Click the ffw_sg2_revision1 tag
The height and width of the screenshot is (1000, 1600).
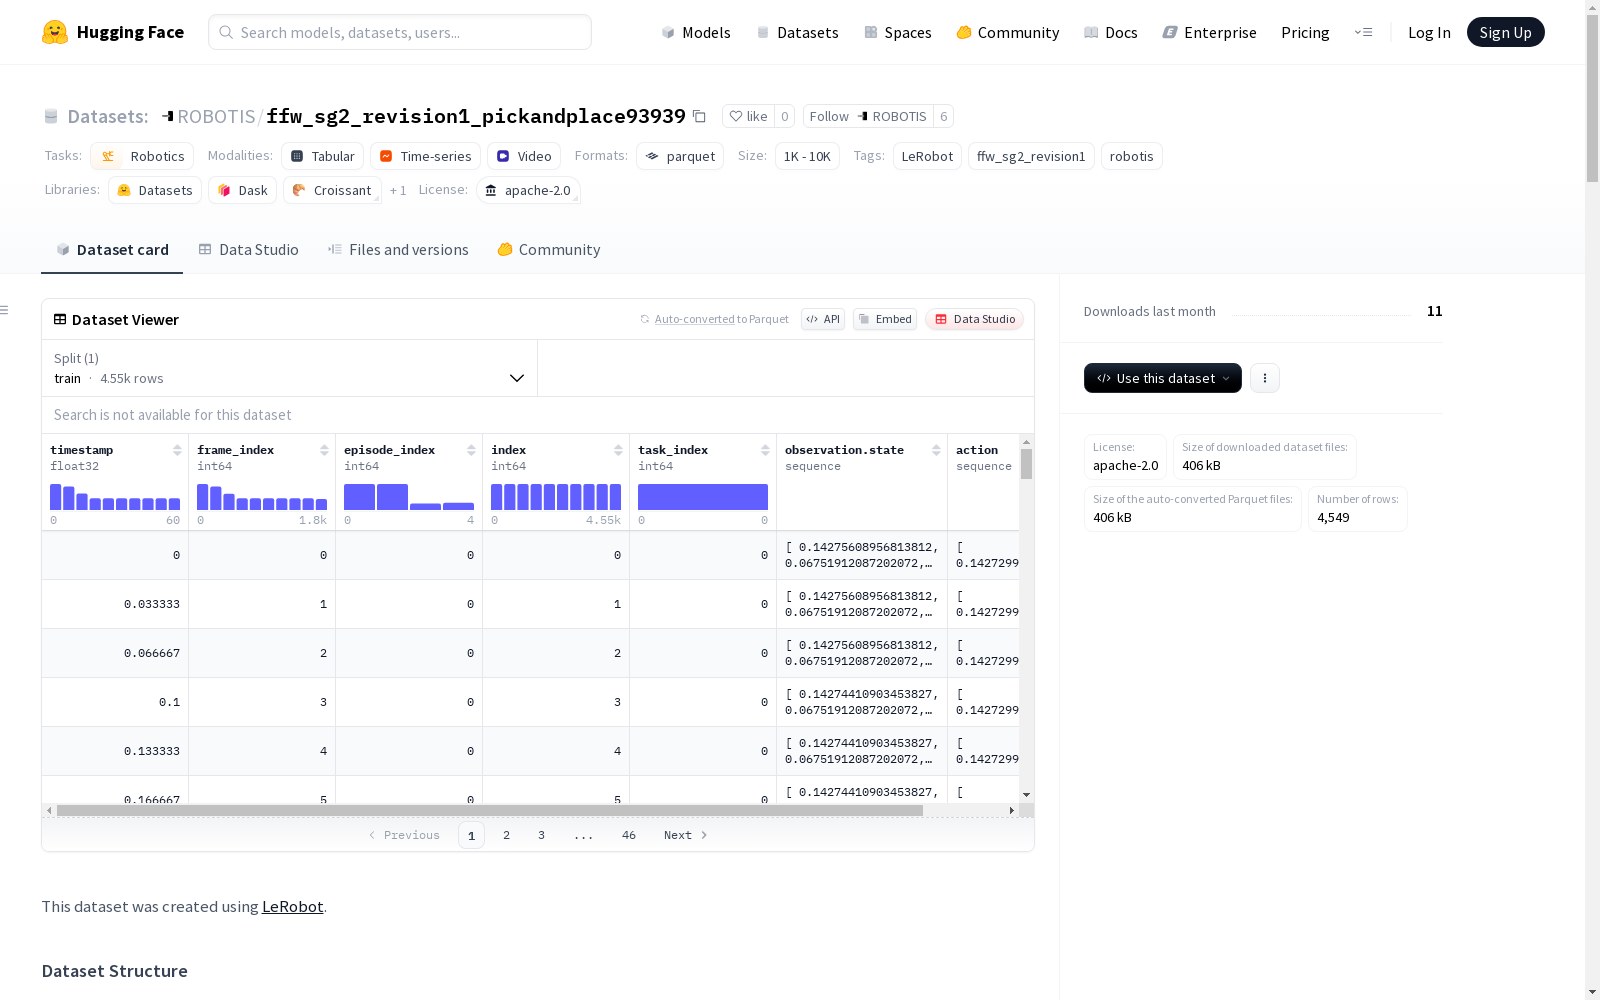(1031, 156)
